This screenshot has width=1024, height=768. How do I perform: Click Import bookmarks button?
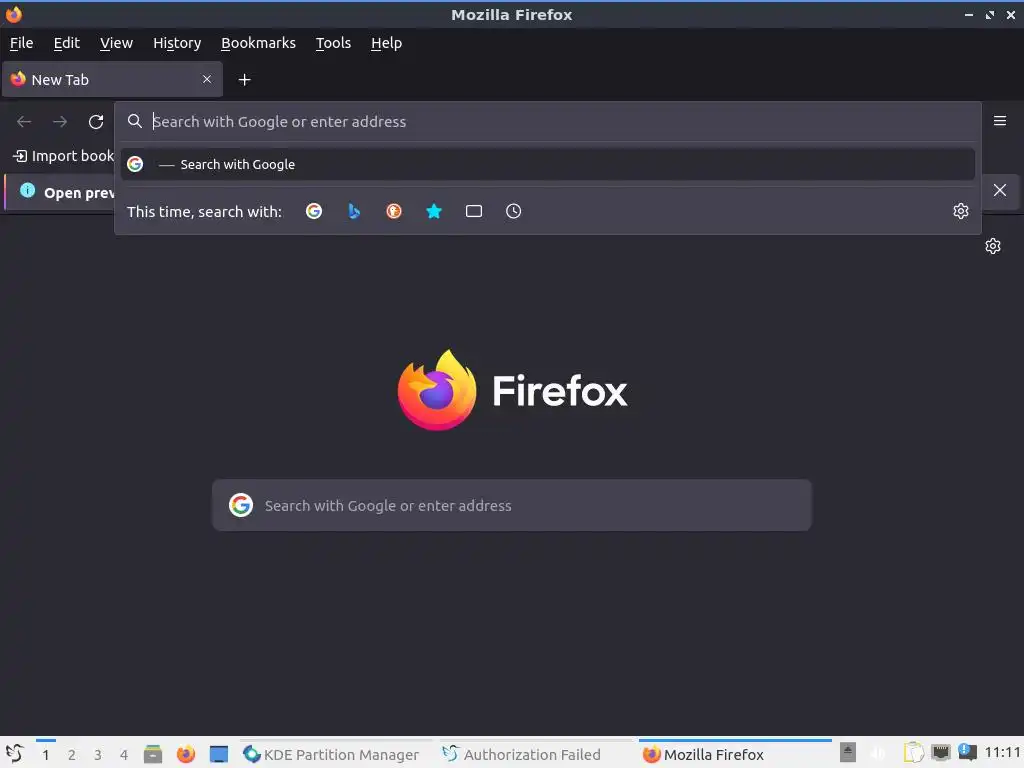63,156
